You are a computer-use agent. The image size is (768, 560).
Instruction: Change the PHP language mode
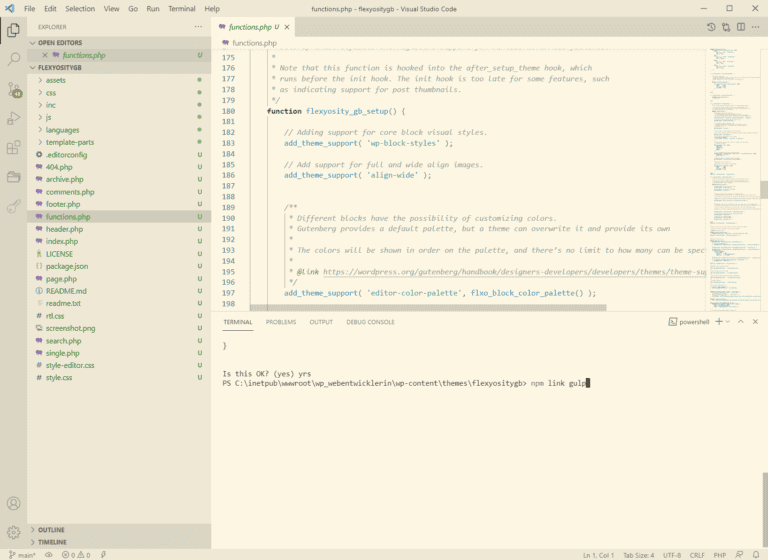coord(720,555)
